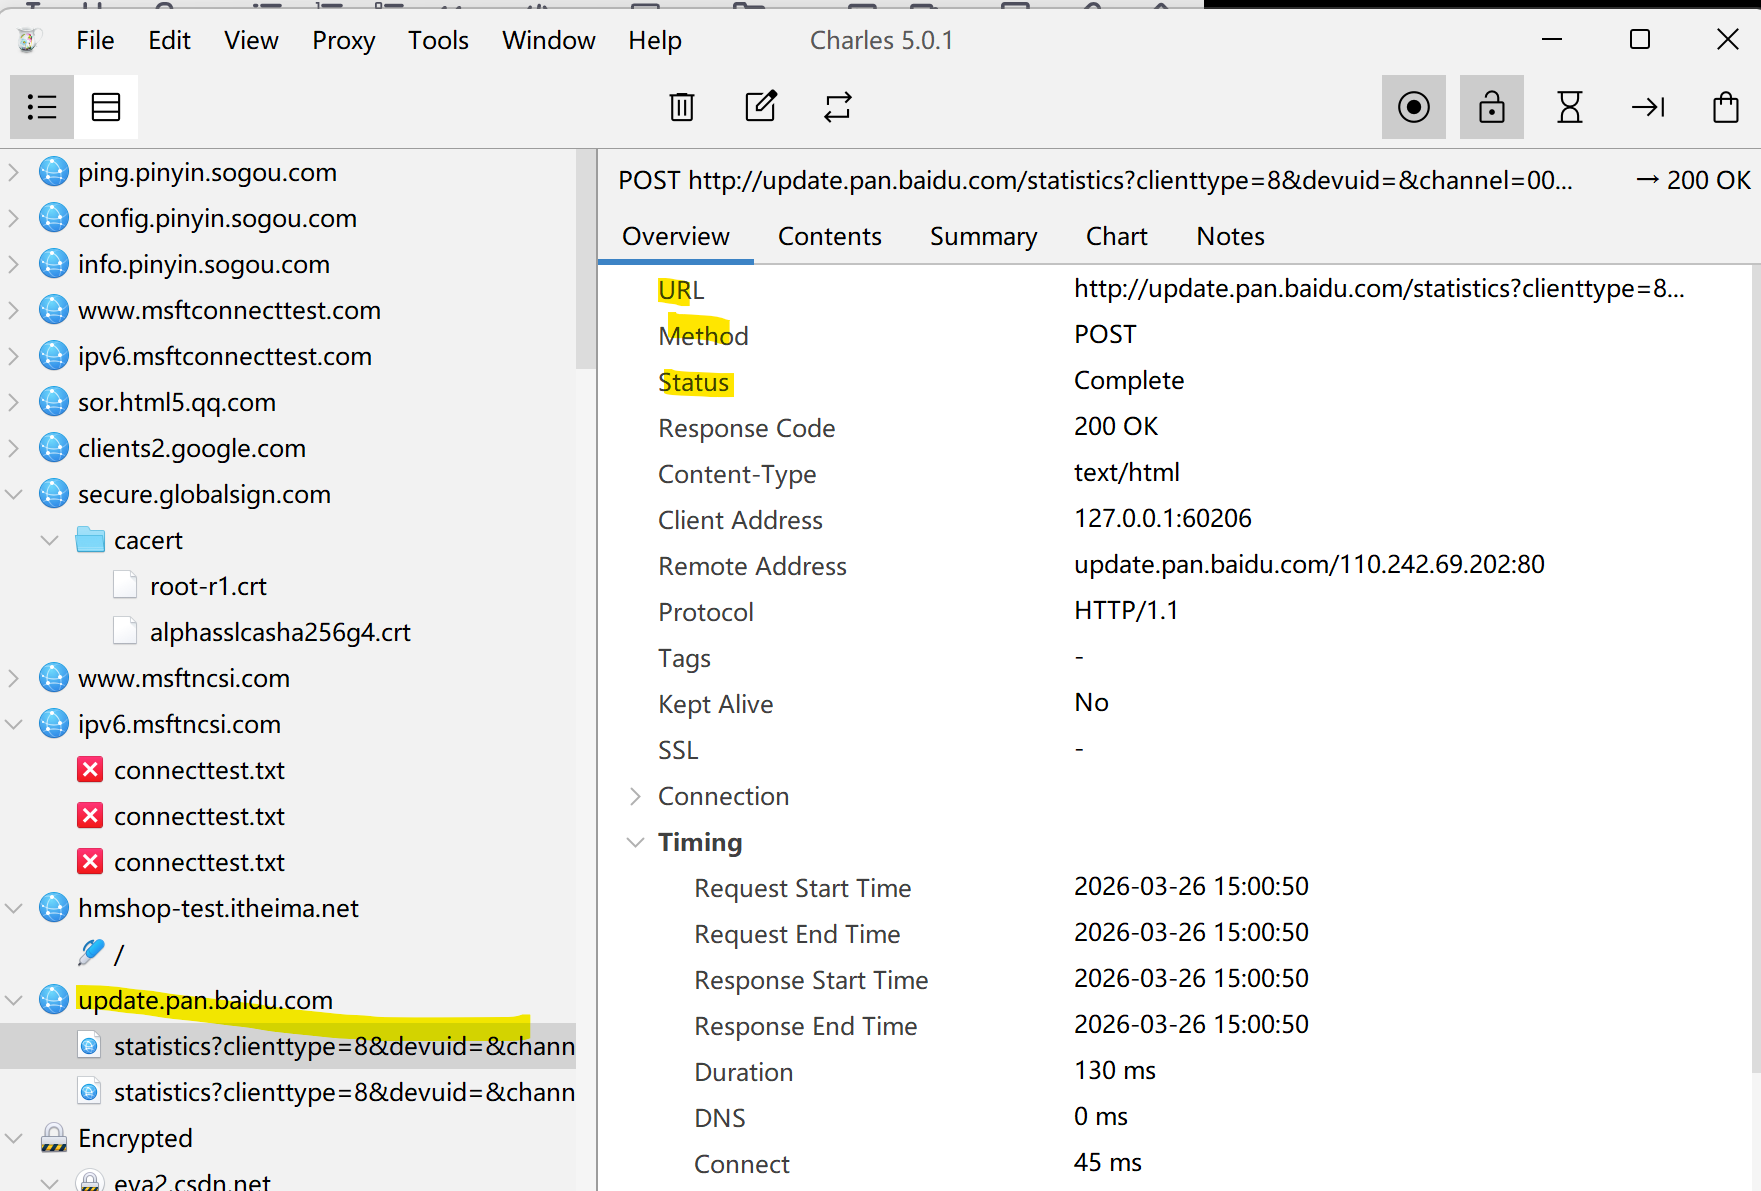
Task: Expand www.msftconnecttest.com host node
Action: tap(14, 310)
